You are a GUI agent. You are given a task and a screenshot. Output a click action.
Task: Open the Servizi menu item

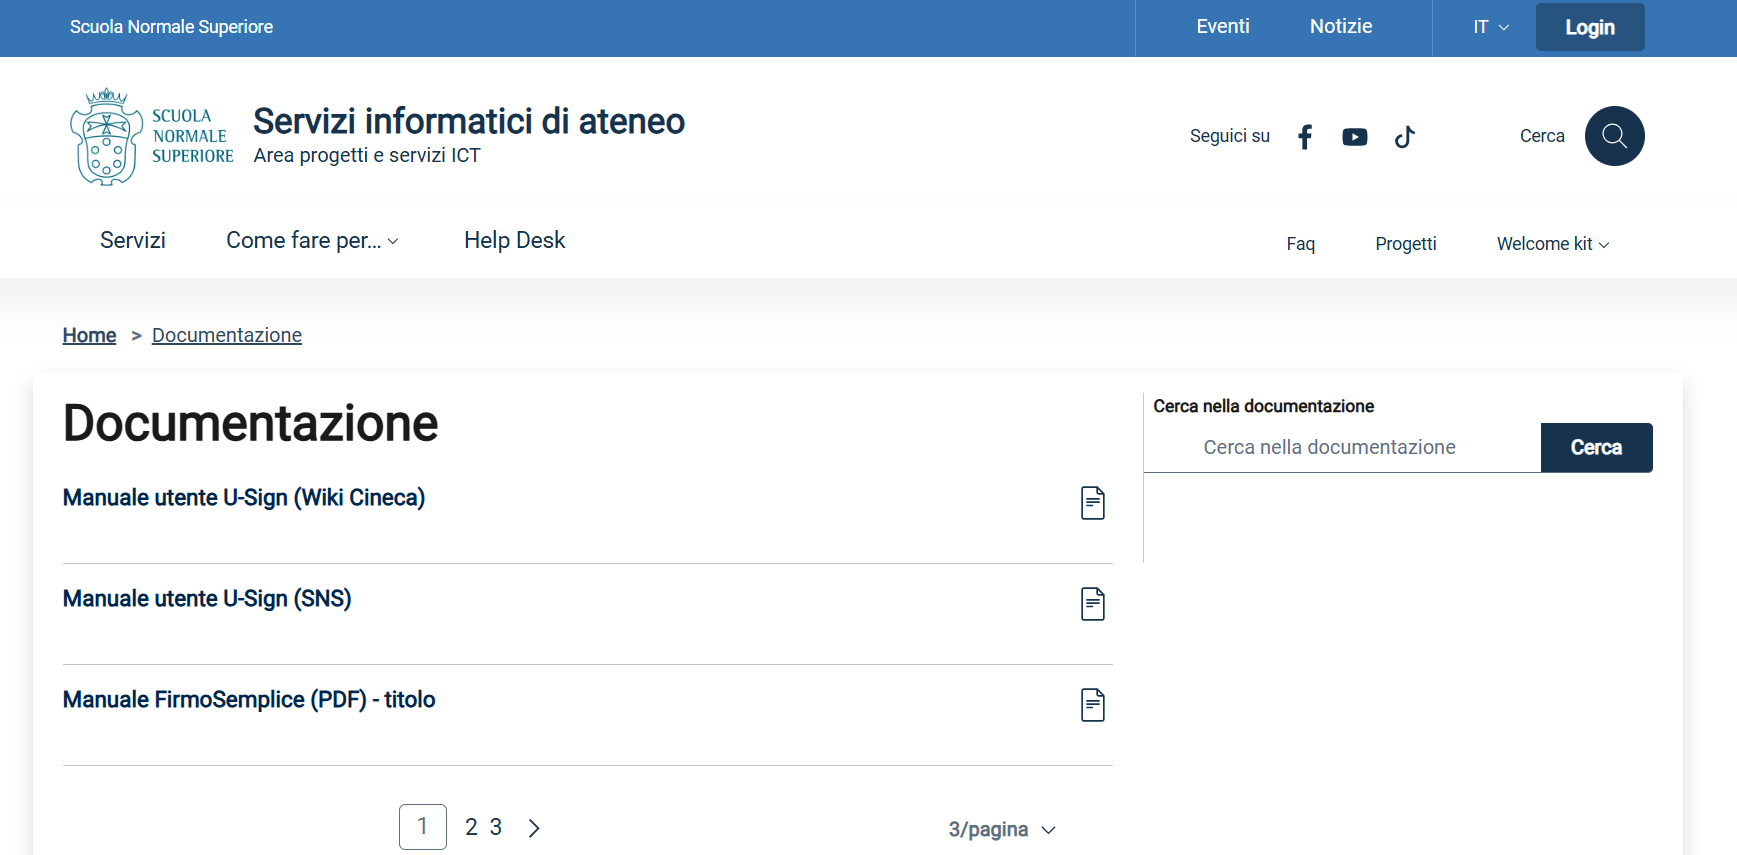tap(133, 241)
